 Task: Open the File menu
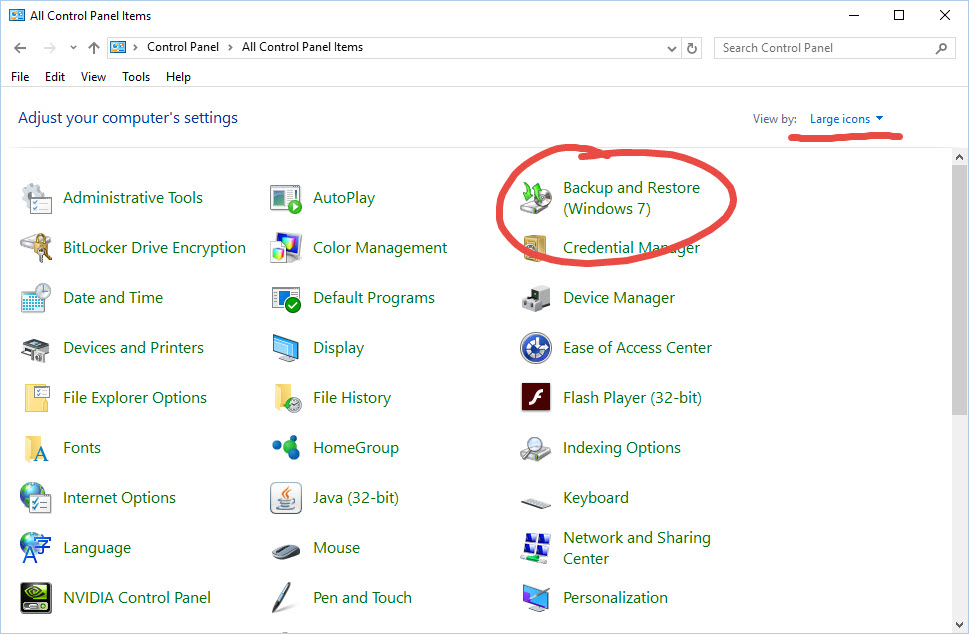[x=20, y=77]
